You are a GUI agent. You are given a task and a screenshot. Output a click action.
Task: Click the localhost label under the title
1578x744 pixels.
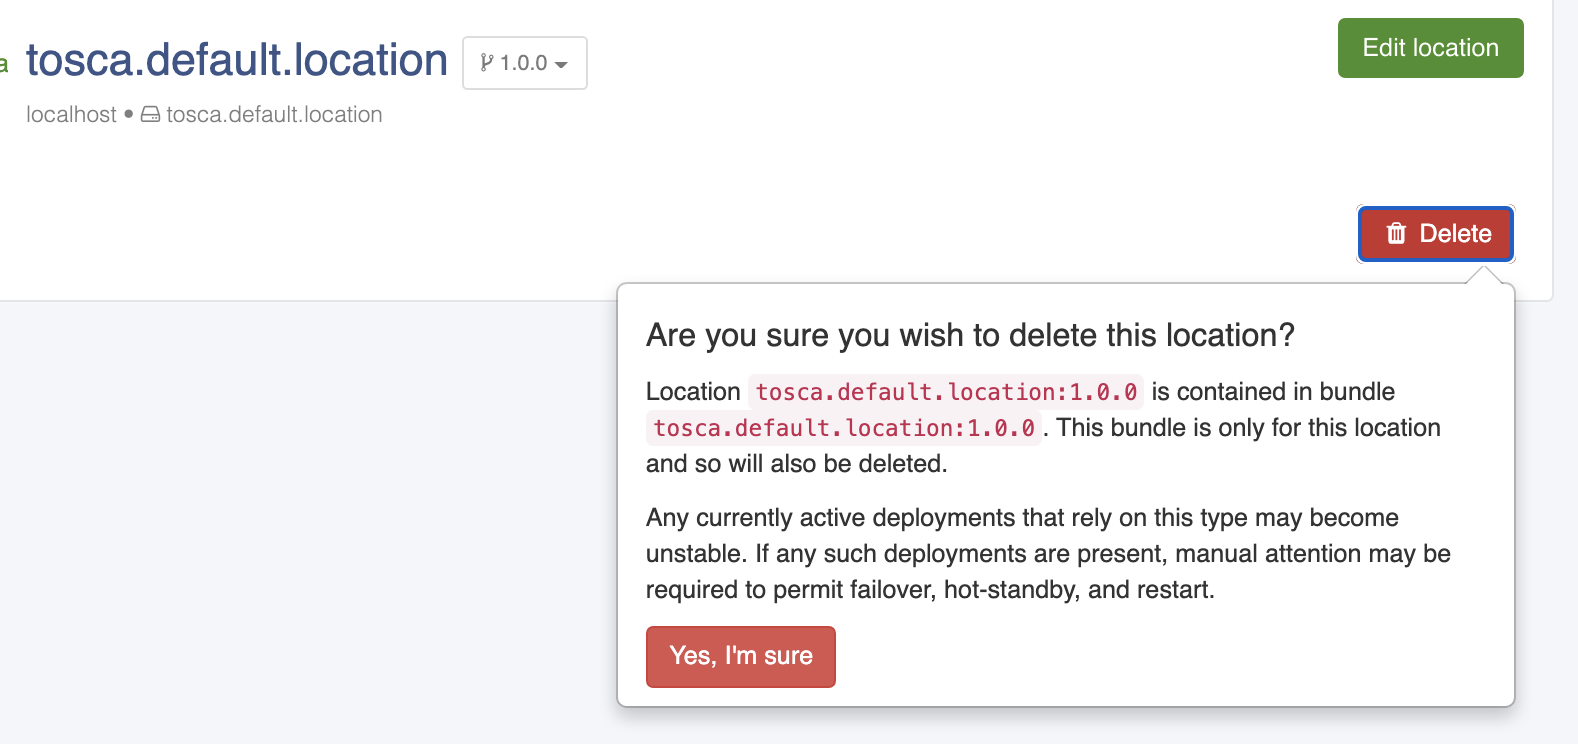[x=71, y=115]
